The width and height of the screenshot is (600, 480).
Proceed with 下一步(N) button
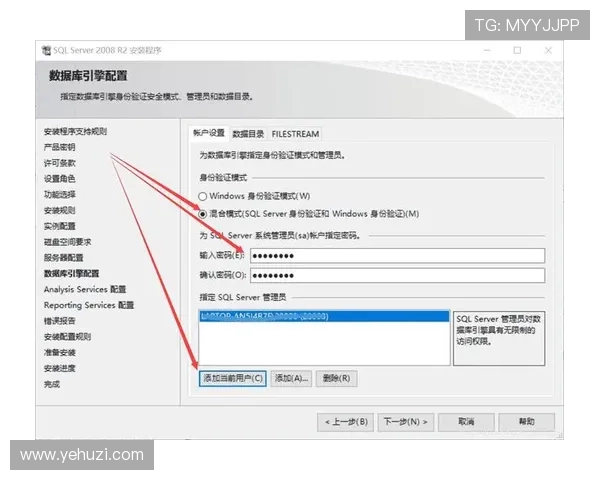tap(406, 422)
